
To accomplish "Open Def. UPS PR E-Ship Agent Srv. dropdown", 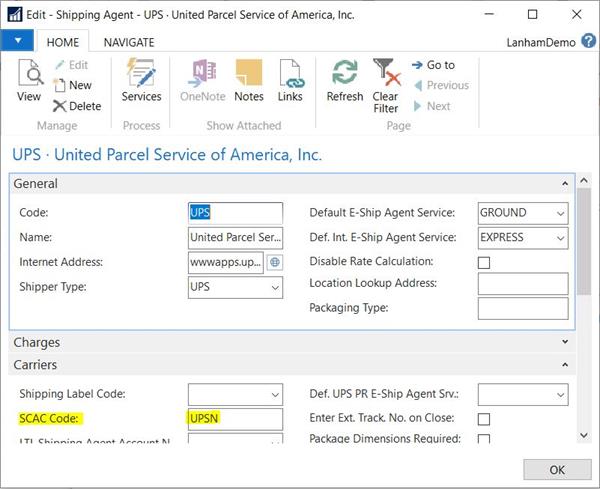I will pyautogui.click(x=561, y=395).
